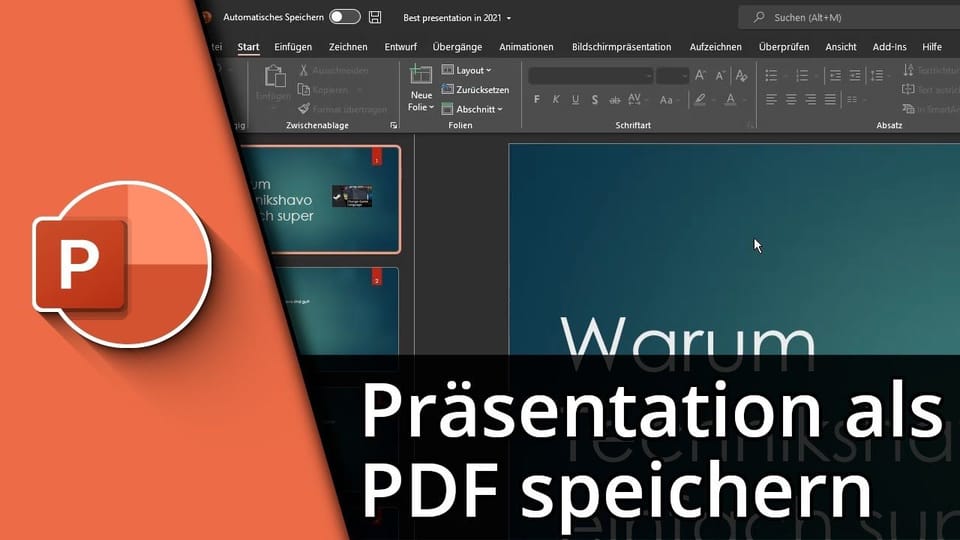Toggle the Automatisches Speichern switch
960x540 pixels.
pyautogui.click(x=344, y=17)
